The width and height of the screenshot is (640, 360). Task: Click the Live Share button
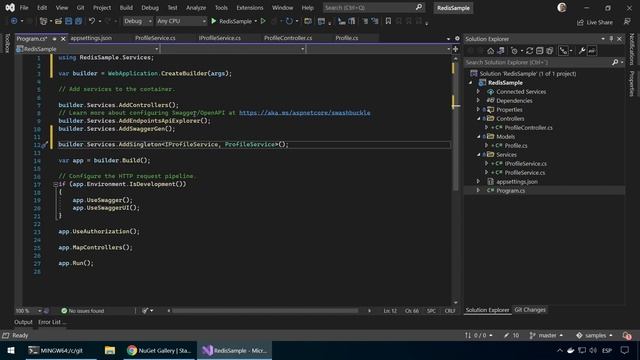coord(595,22)
